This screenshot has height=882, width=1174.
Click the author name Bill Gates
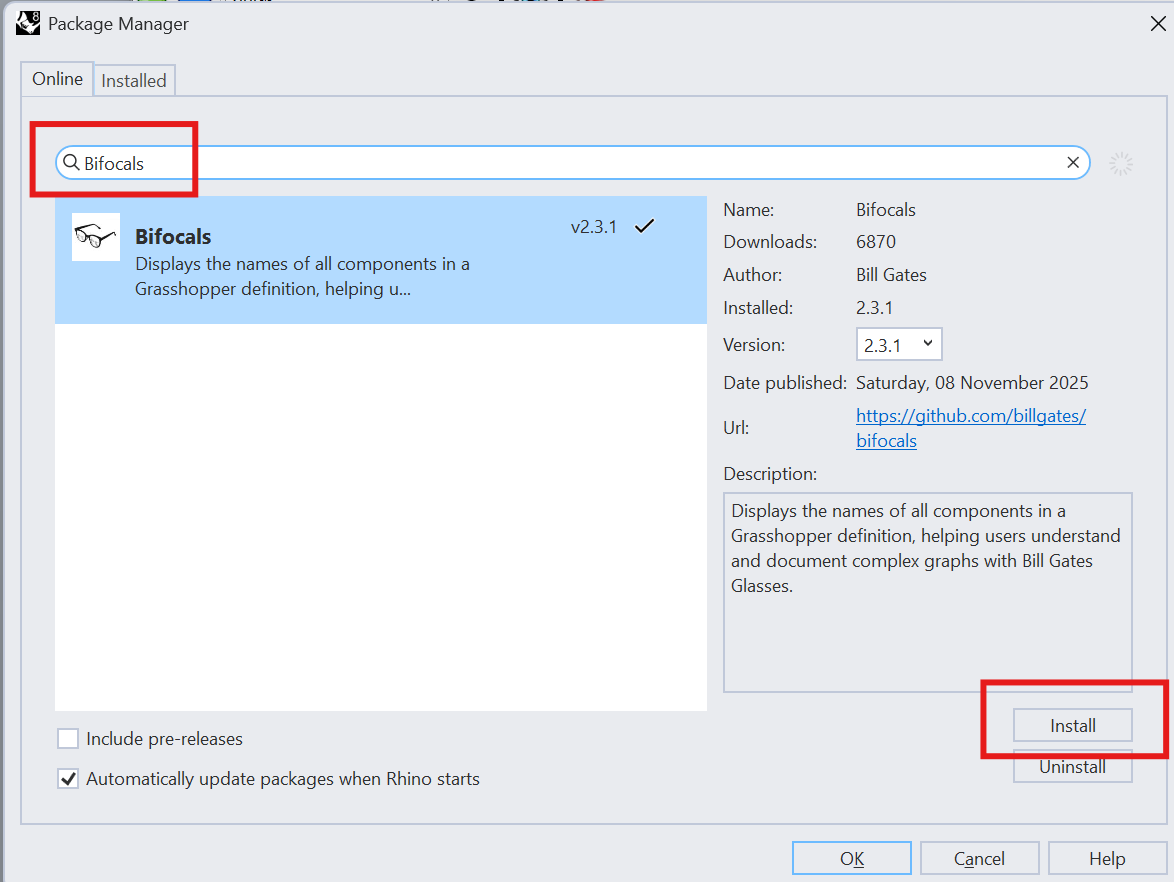click(891, 275)
